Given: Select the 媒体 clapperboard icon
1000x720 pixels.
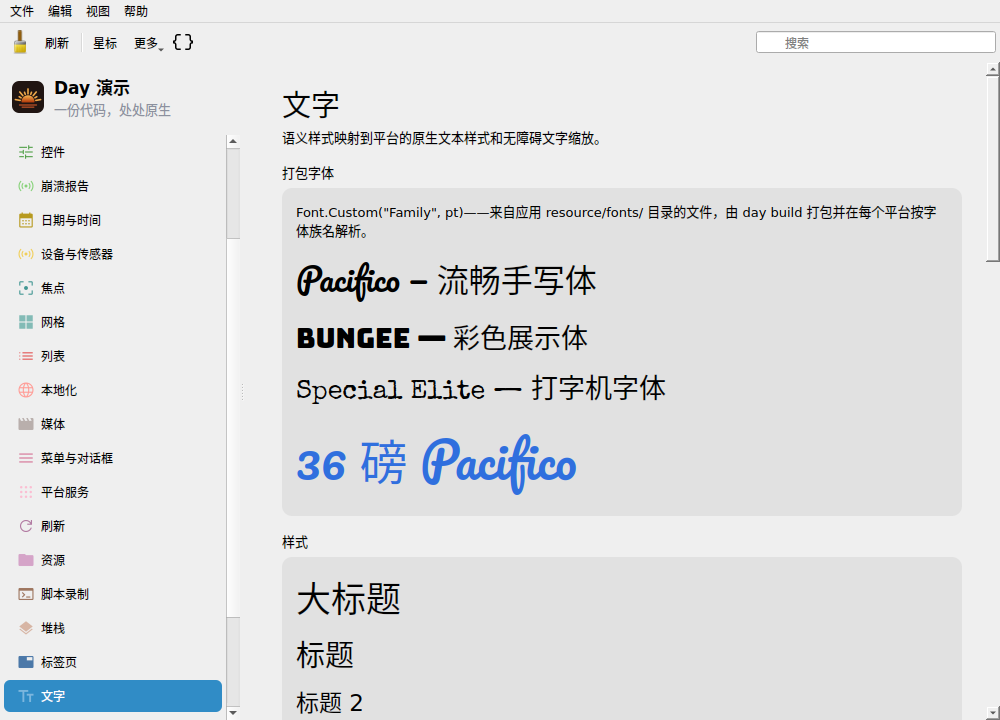Looking at the screenshot, I should pyautogui.click(x=26, y=424).
